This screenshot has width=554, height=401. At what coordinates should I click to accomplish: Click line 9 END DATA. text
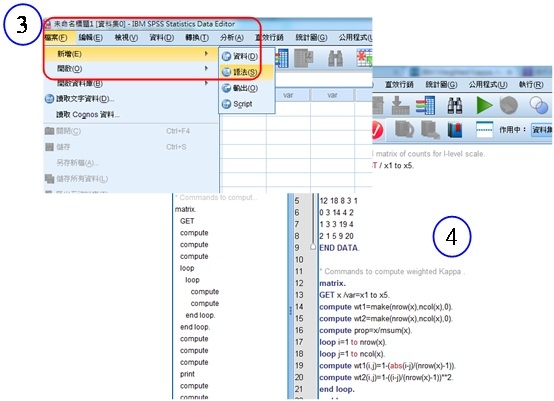point(339,248)
